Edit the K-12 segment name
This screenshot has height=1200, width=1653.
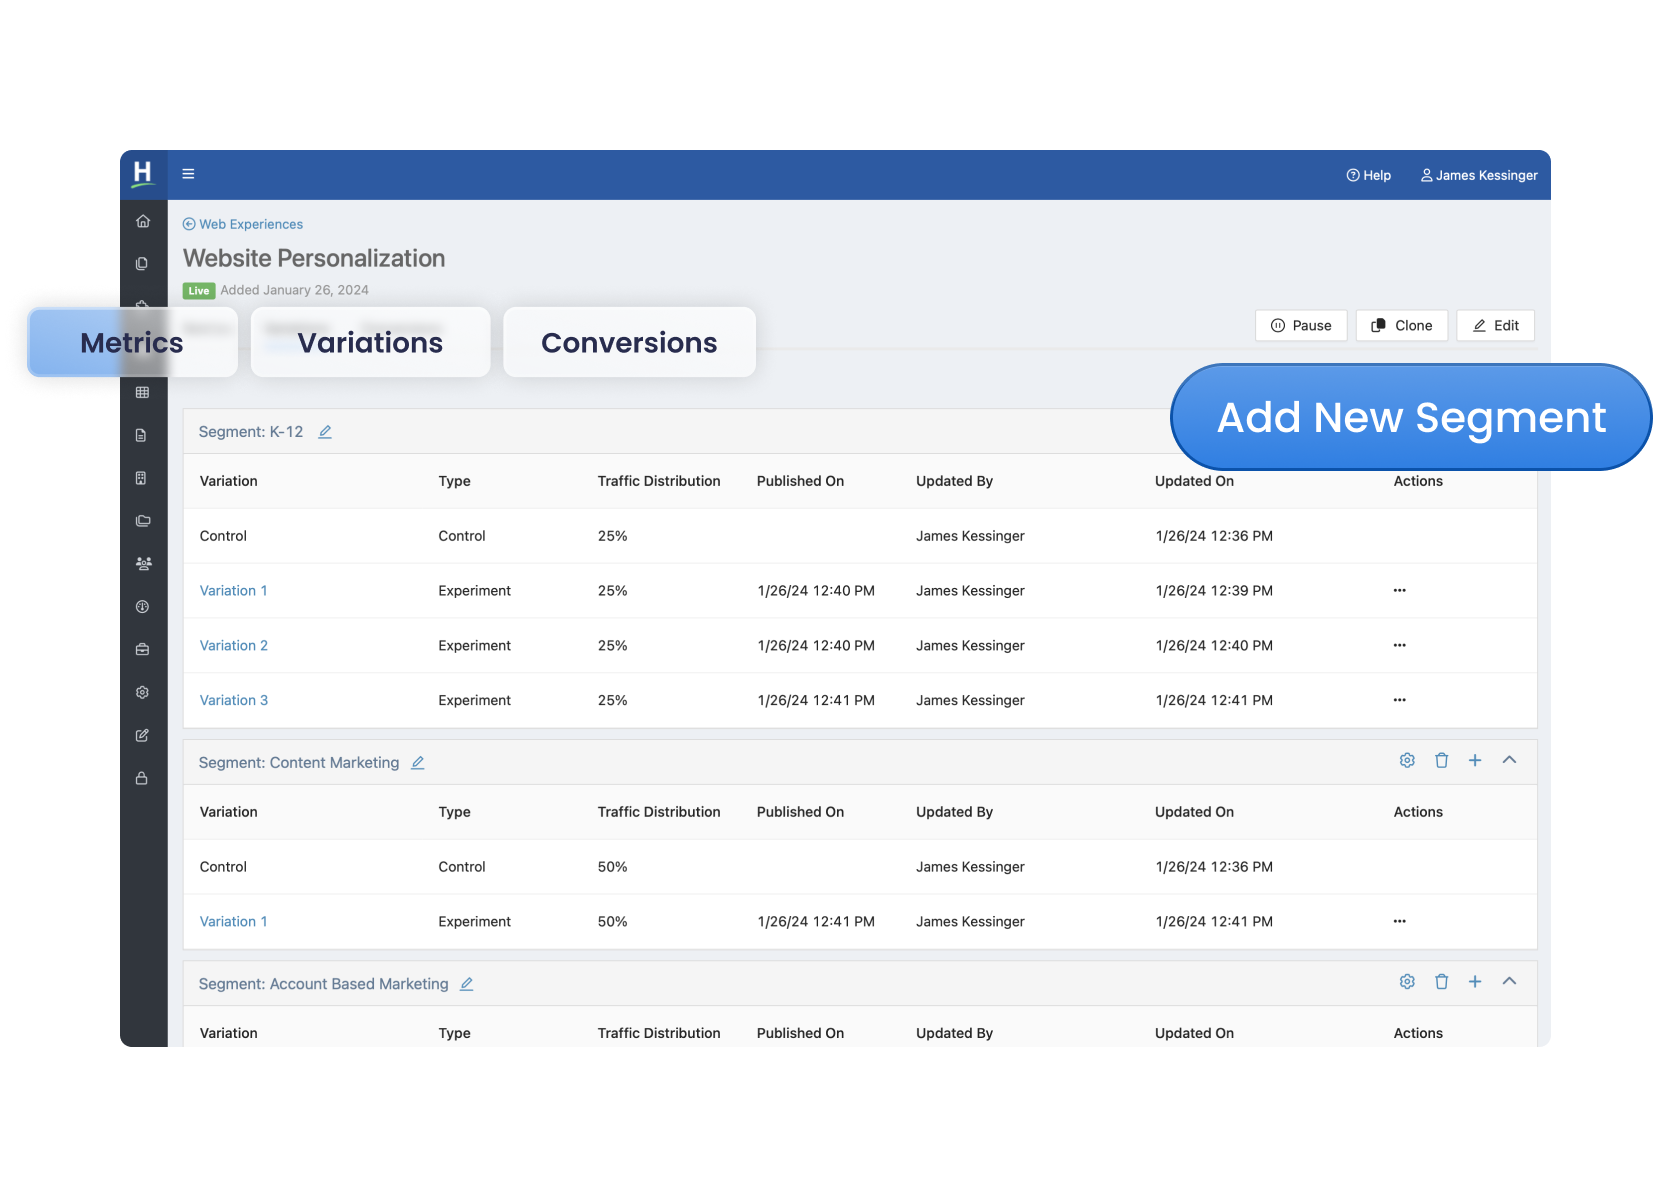pyautogui.click(x=325, y=432)
